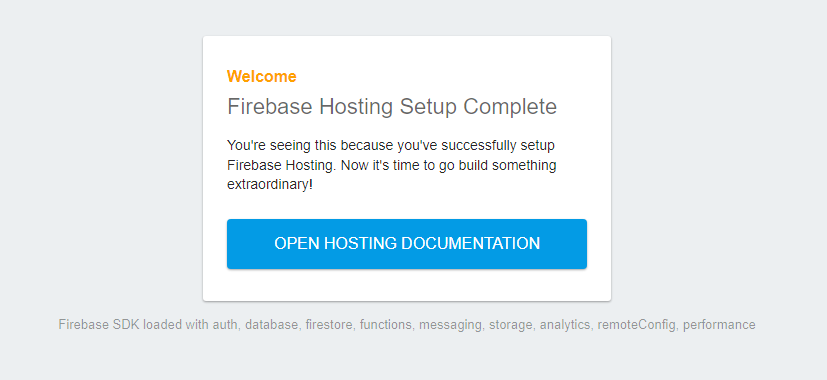827x380 pixels.
Task: Click the orange Welcome heading
Action: (262, 77)
